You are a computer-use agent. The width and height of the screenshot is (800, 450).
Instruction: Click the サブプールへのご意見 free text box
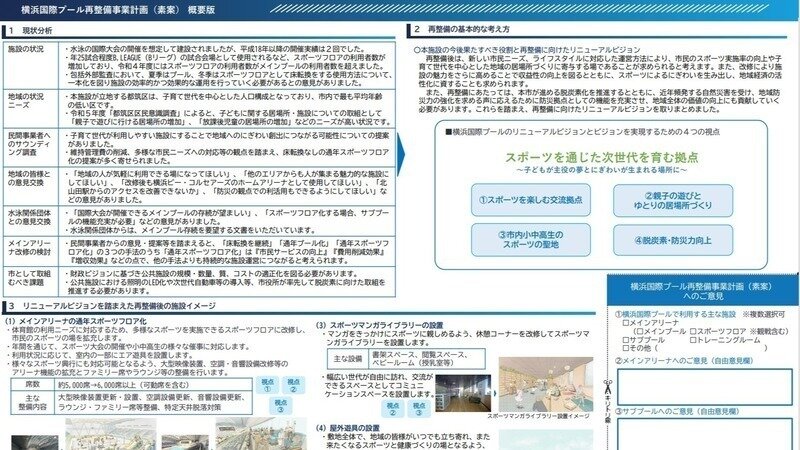tap(703, 434)
